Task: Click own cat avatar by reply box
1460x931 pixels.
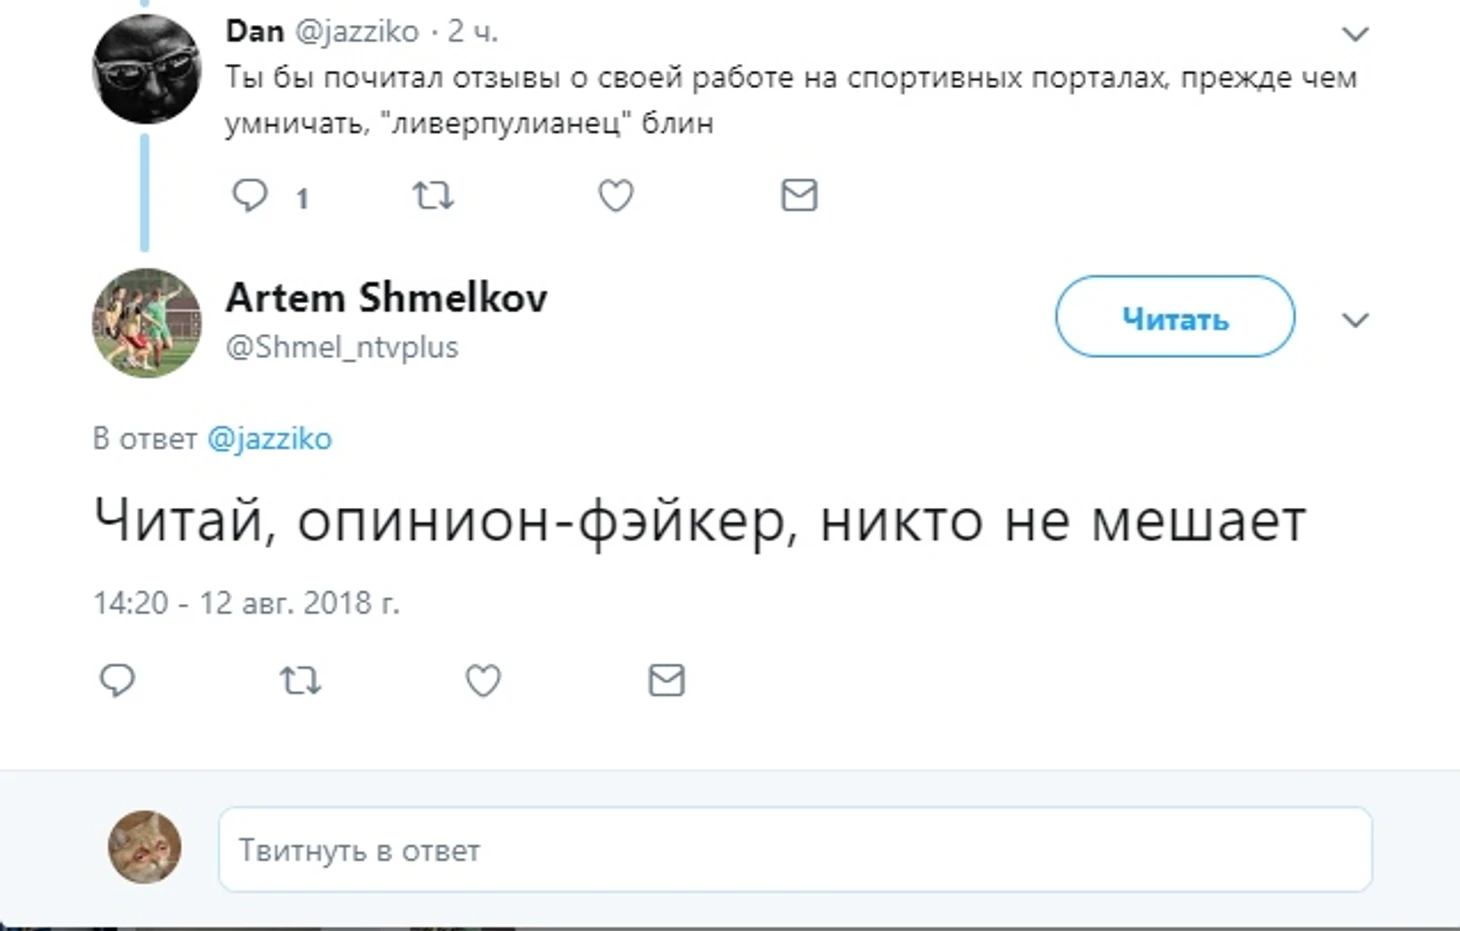Action: (x=145, y=847)
